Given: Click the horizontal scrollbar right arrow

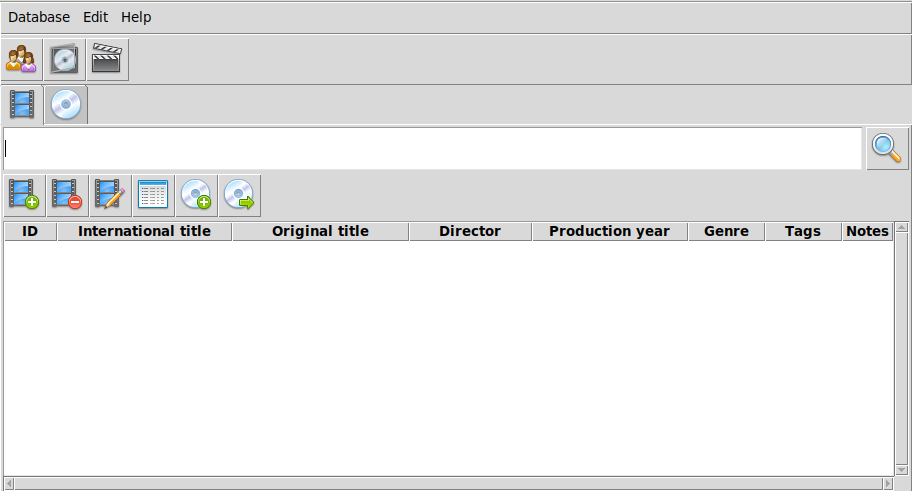Looking at the screenshot, I should pos(888,483).
